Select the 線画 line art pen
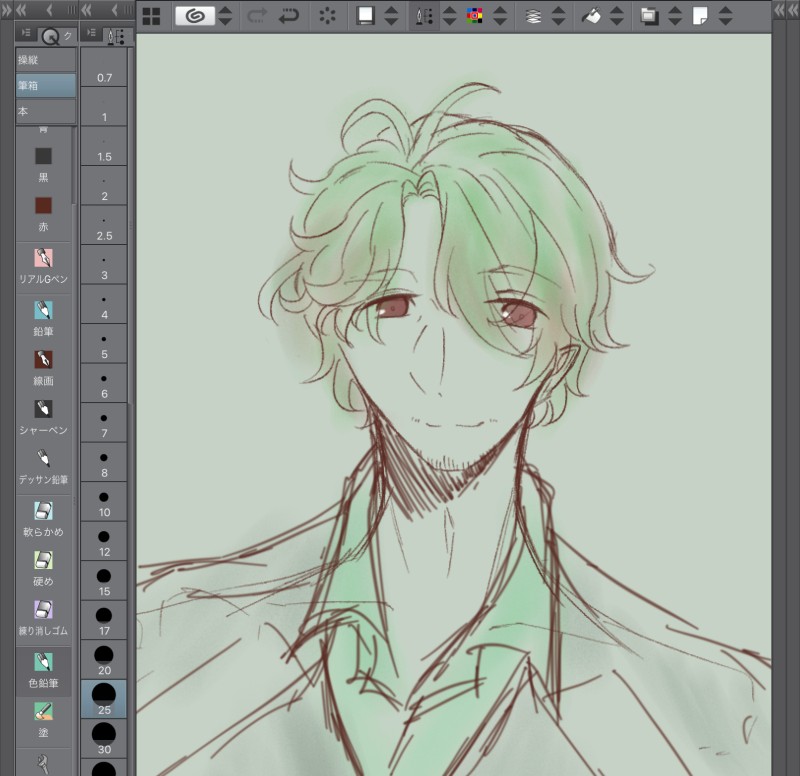 tap(43, 367)
